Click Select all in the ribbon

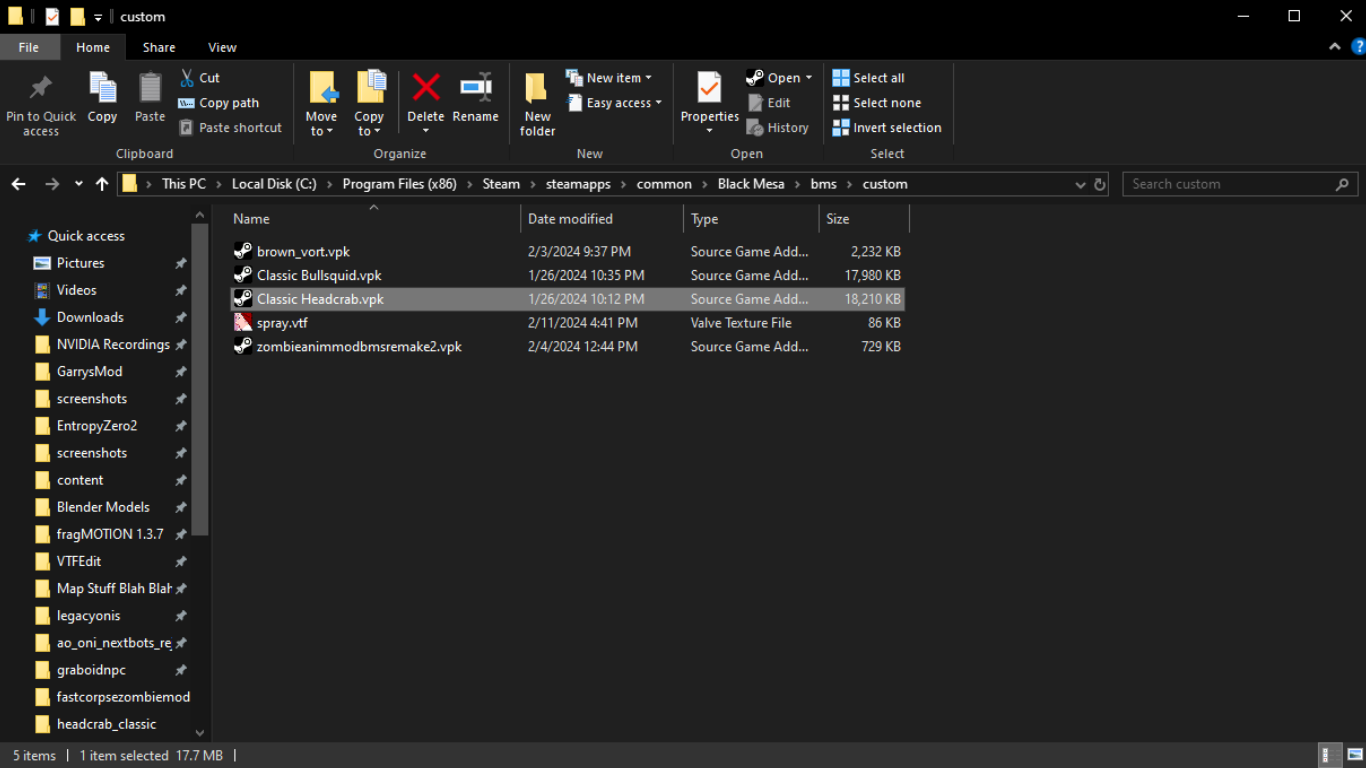point(868,78)
